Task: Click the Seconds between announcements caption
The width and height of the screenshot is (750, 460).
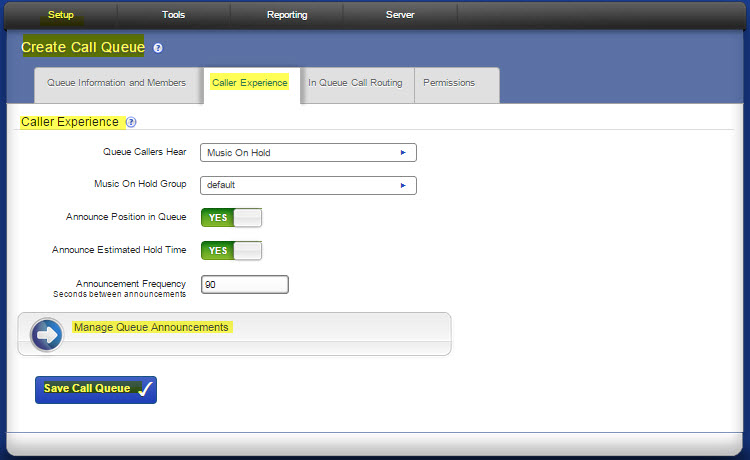Action: 120,294
